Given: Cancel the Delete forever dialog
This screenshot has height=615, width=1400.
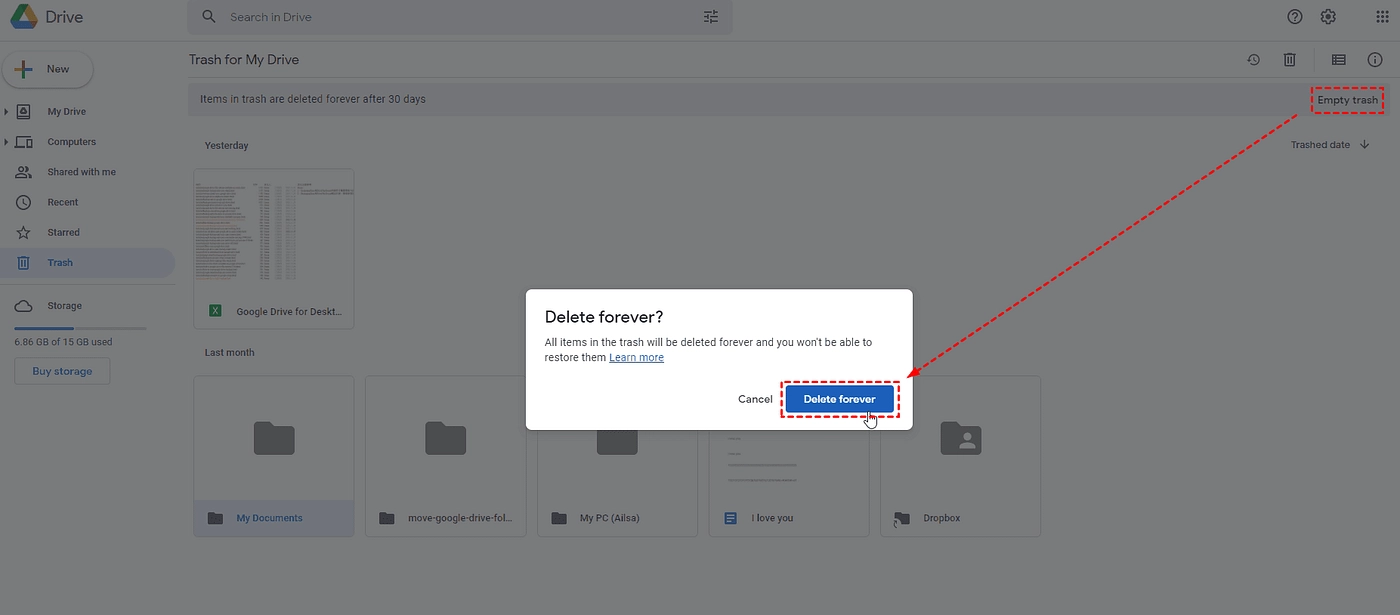Looking at the screenshot, I should click(755, 399).
